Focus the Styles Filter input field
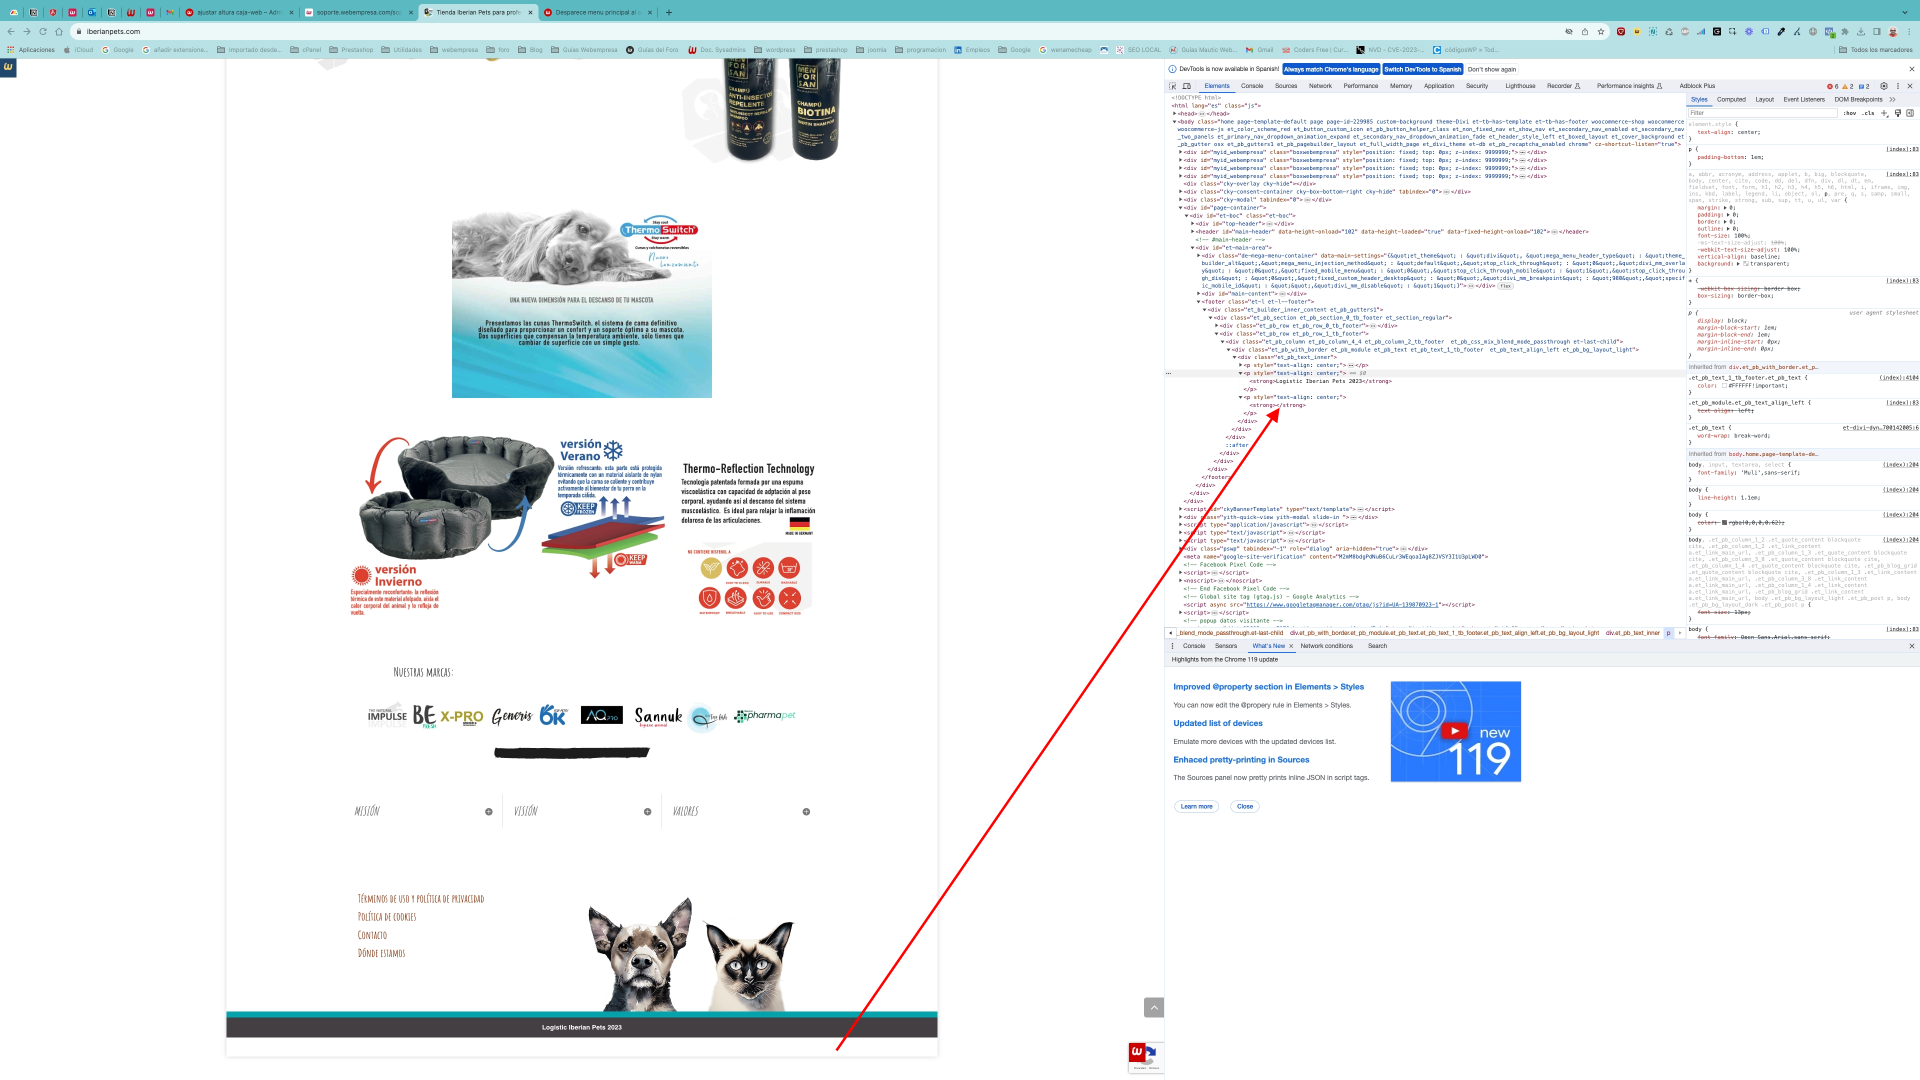This screenshot has width=1920, height=1080. [1762, 113]
